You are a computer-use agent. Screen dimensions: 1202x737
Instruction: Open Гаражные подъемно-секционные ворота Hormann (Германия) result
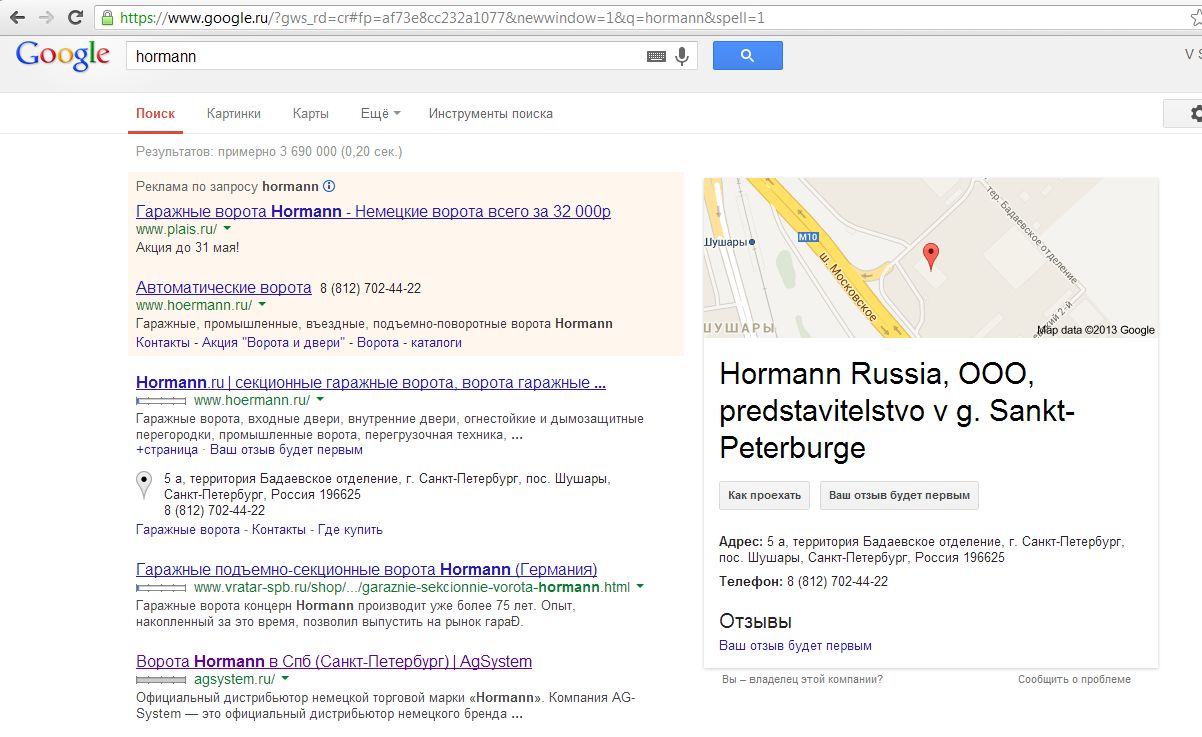click(x=367, y=569)
